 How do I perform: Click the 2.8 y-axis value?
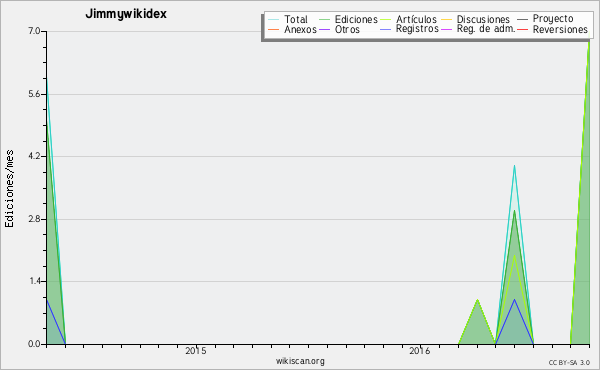coord(34,219)
